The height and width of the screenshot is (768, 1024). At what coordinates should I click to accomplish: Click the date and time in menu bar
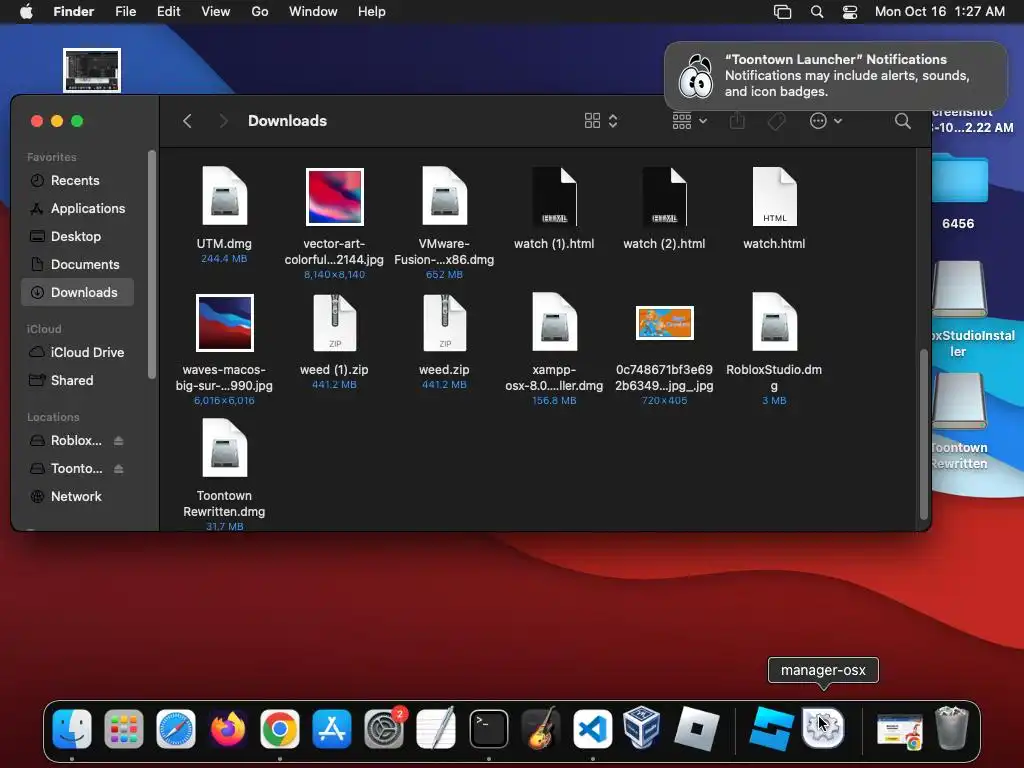tap(940, 12)
